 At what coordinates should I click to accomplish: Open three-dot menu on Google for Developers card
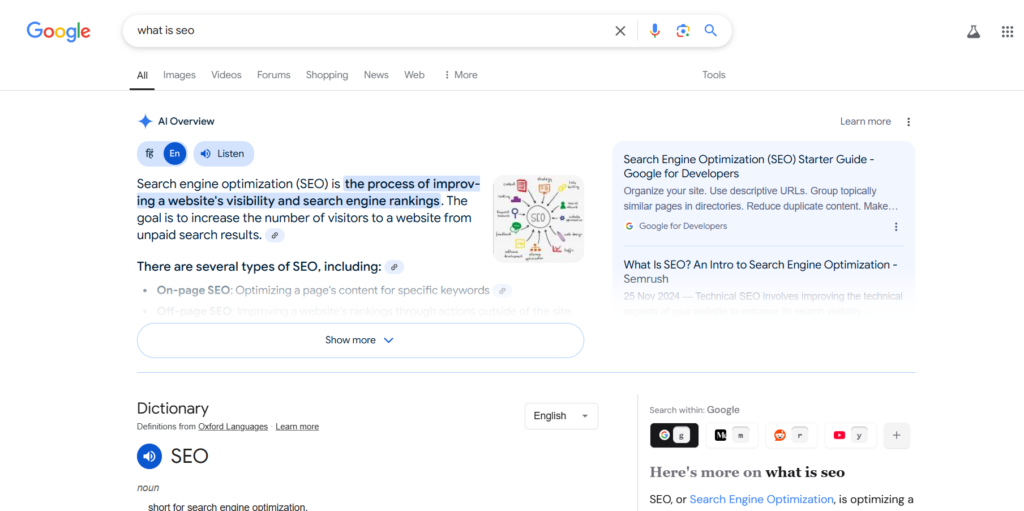(896, 227)
